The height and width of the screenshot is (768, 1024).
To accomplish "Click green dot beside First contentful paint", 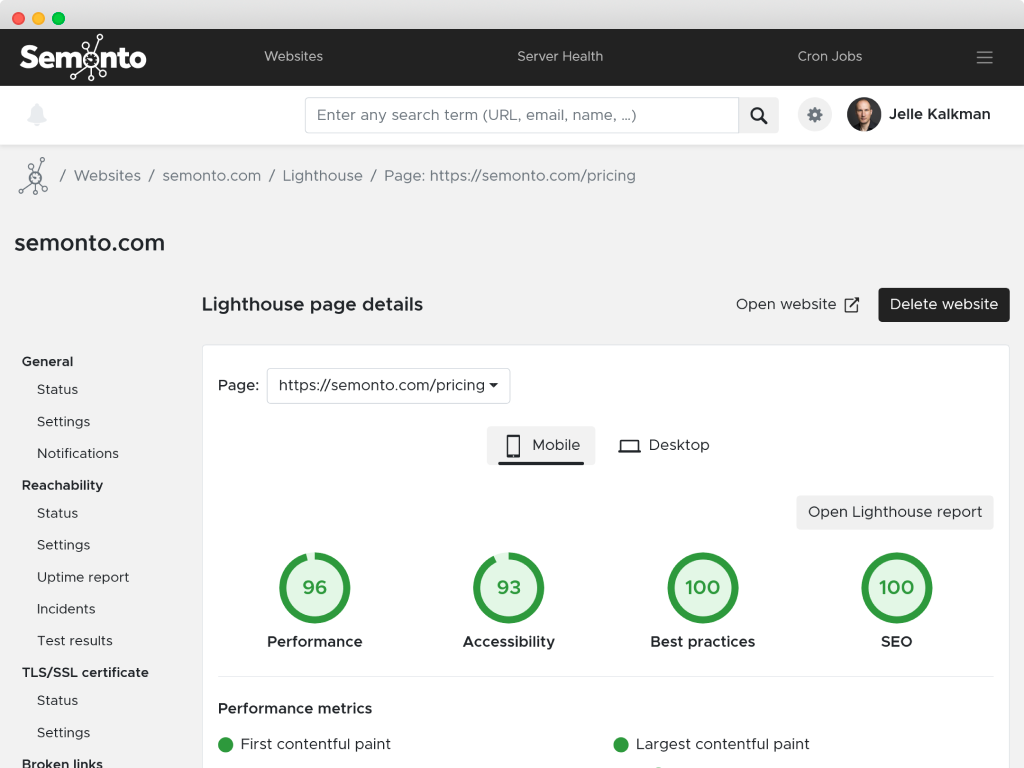I will [225, 744].
